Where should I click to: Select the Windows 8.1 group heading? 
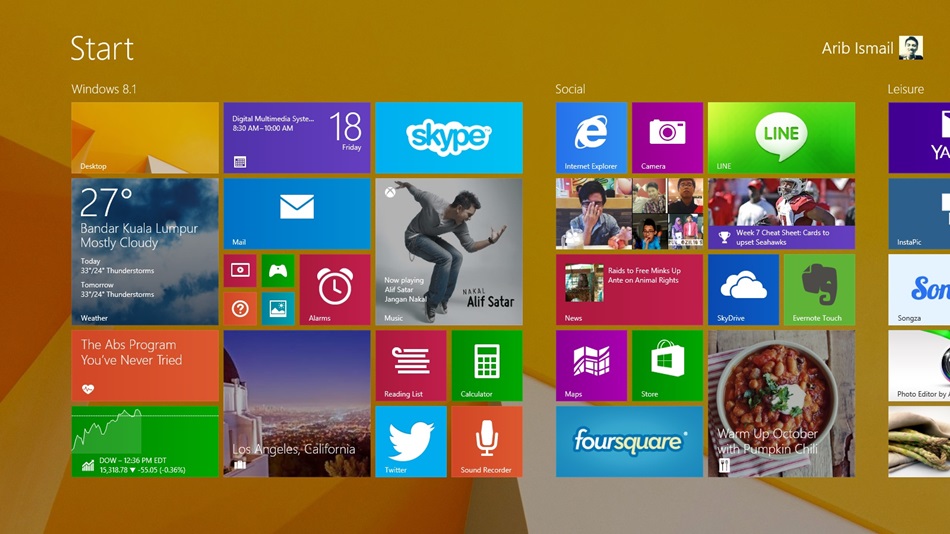(x=104, y=89)
